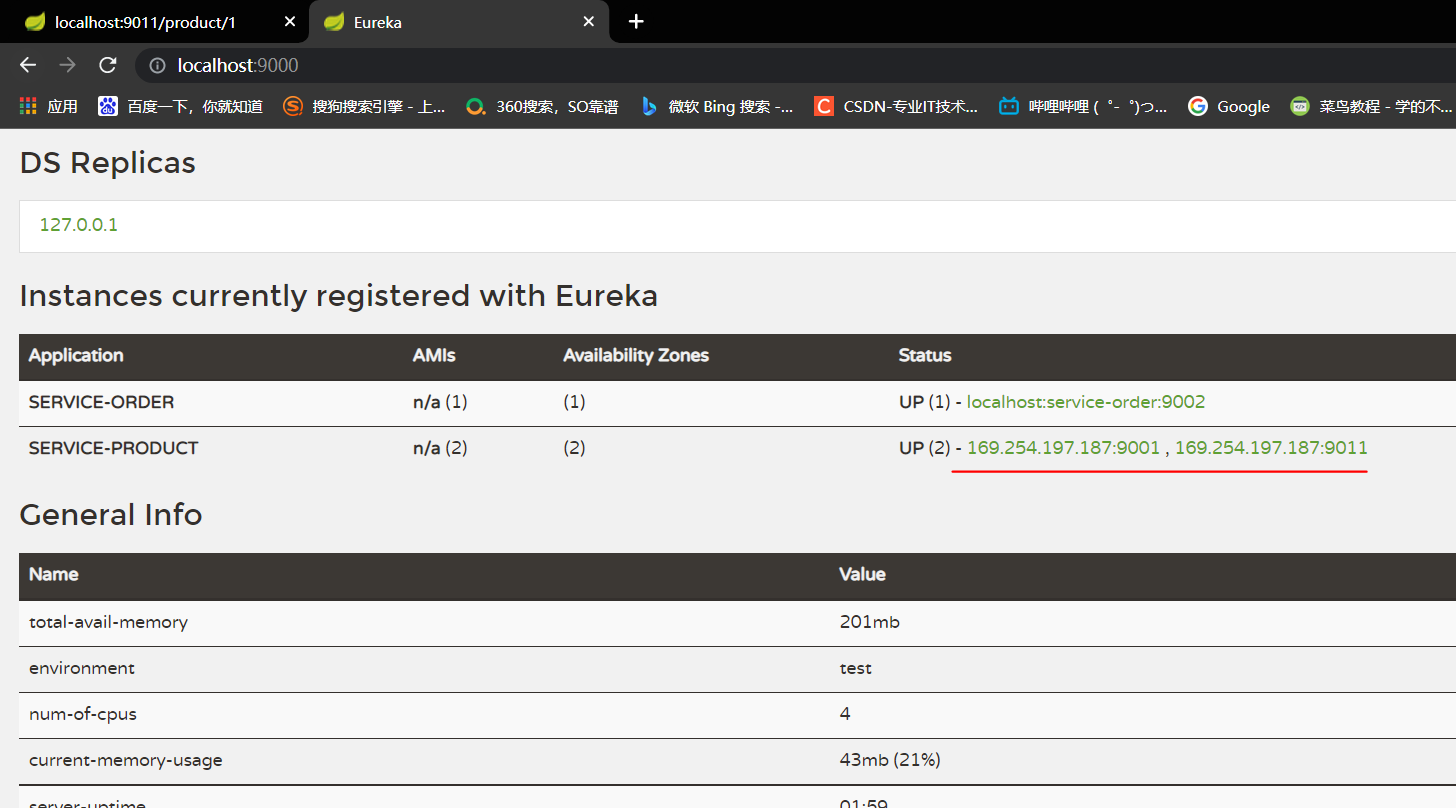This screenshot has height=808, width=1456.
Task: Go back to the previous page
Action: click(x=28, y=65)
